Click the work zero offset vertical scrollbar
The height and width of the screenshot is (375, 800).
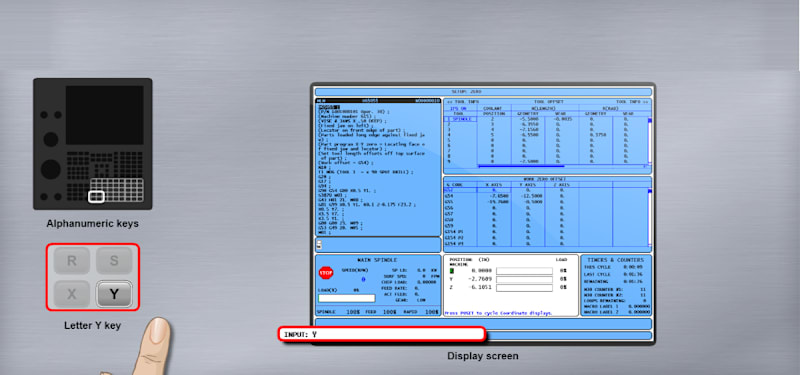(x=650, y=218)
